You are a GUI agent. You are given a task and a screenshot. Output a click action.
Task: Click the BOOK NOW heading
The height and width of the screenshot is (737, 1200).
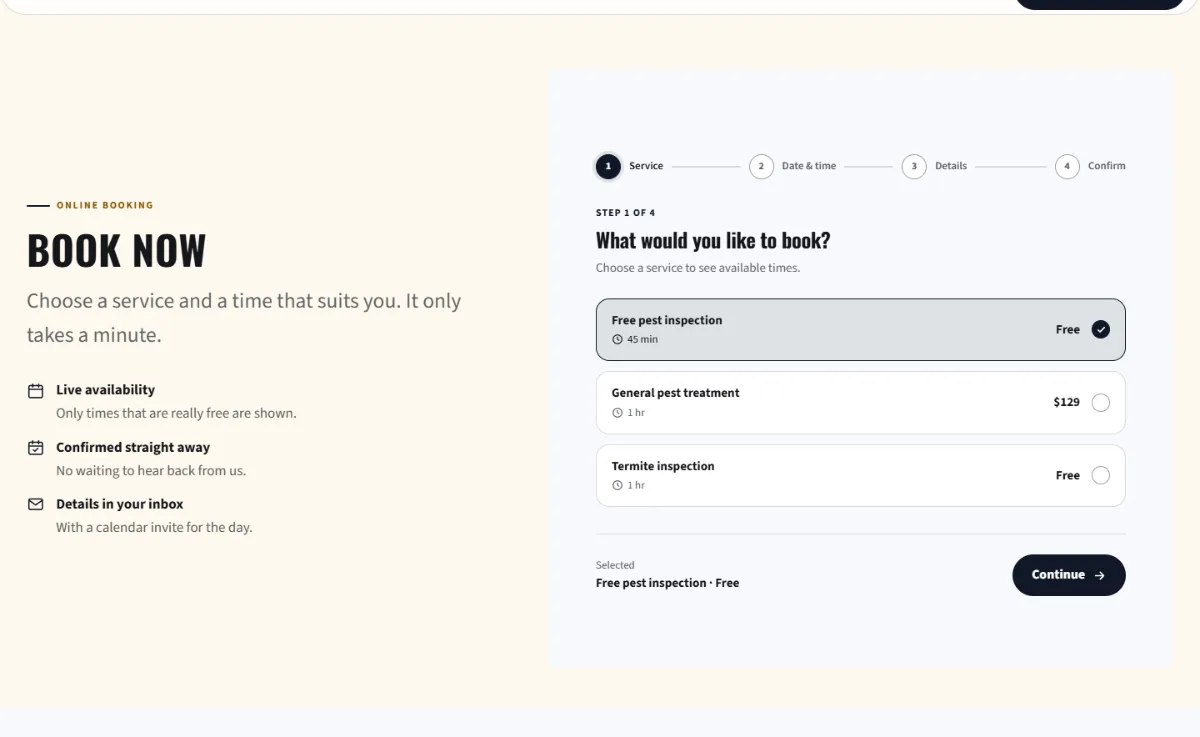pyautogui.click(x=116, y=251)
